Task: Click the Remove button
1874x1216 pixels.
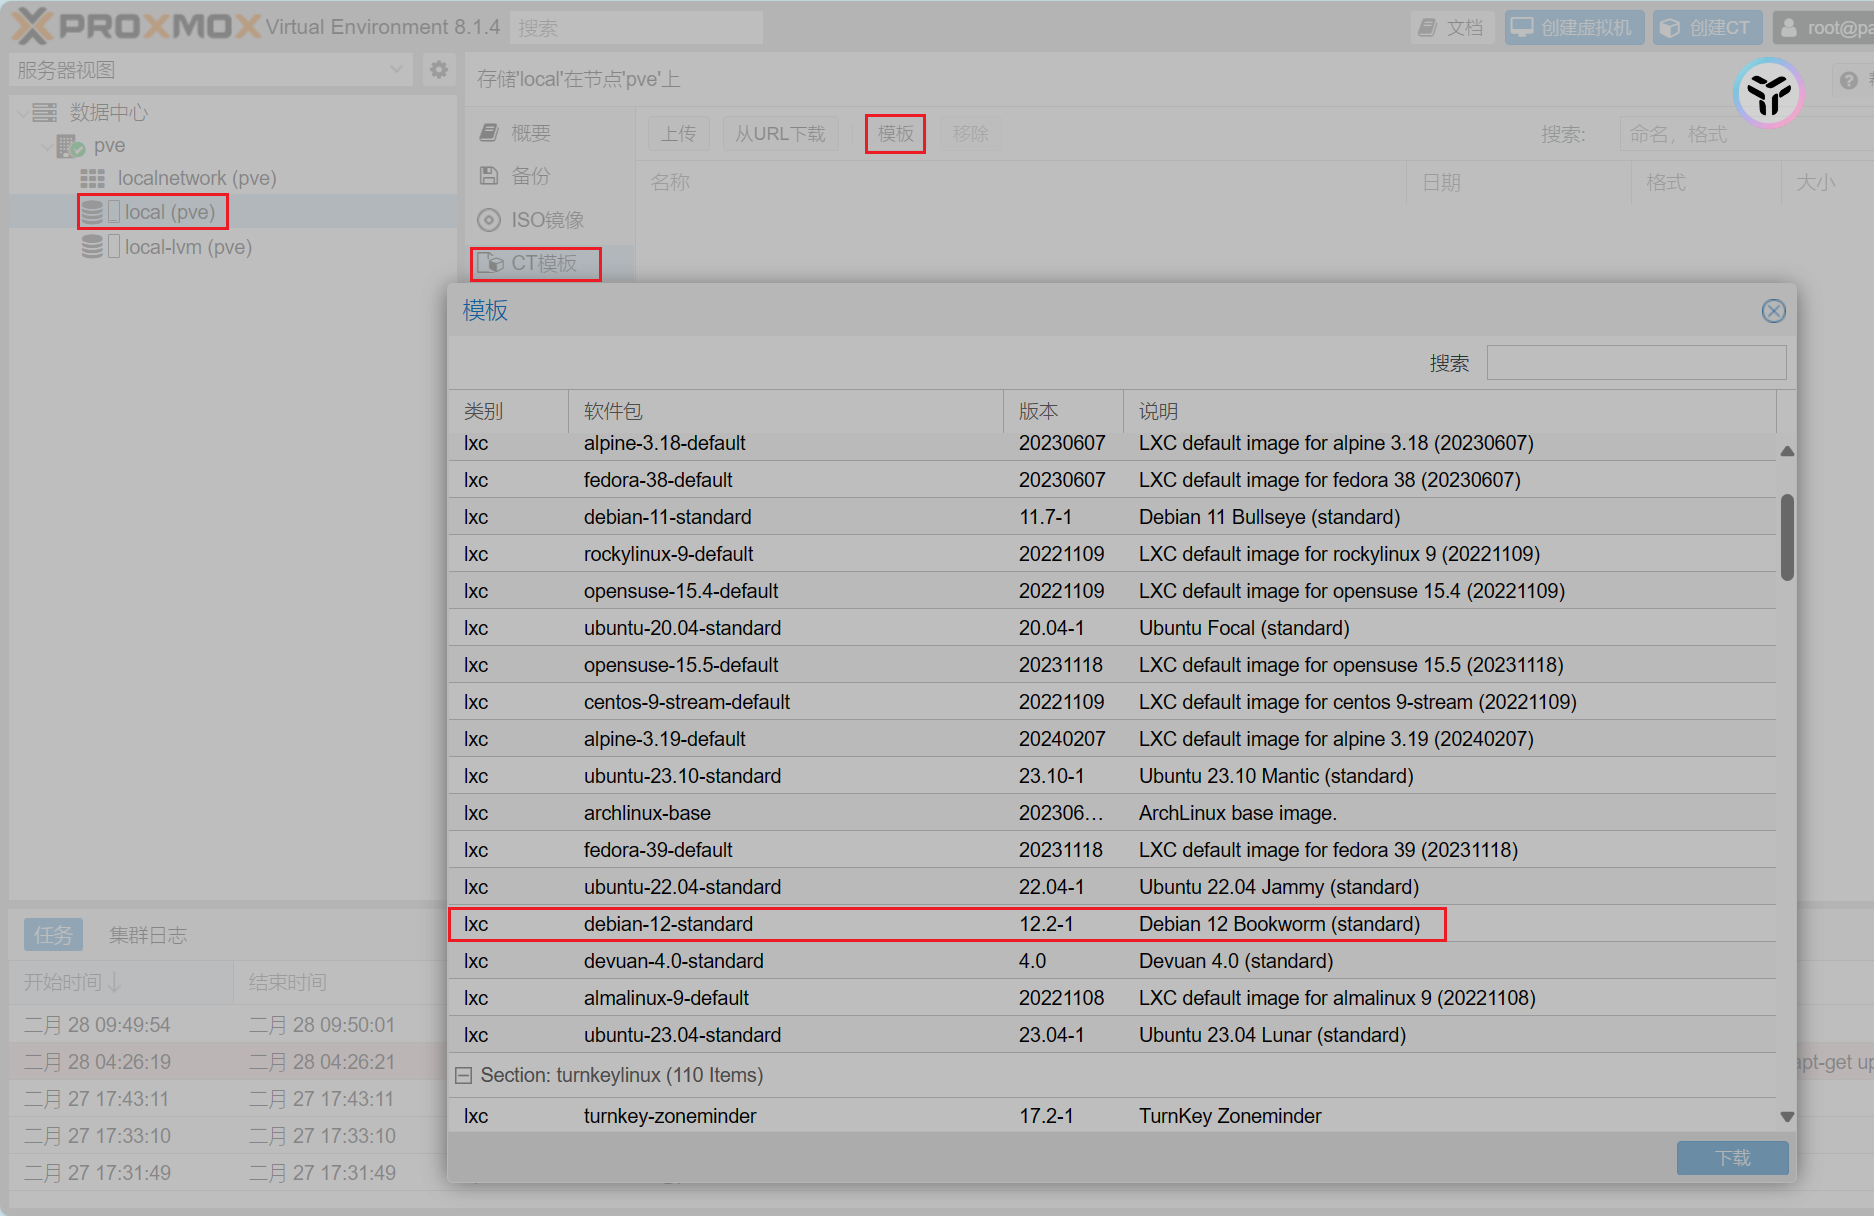Action: coord(970,133)
